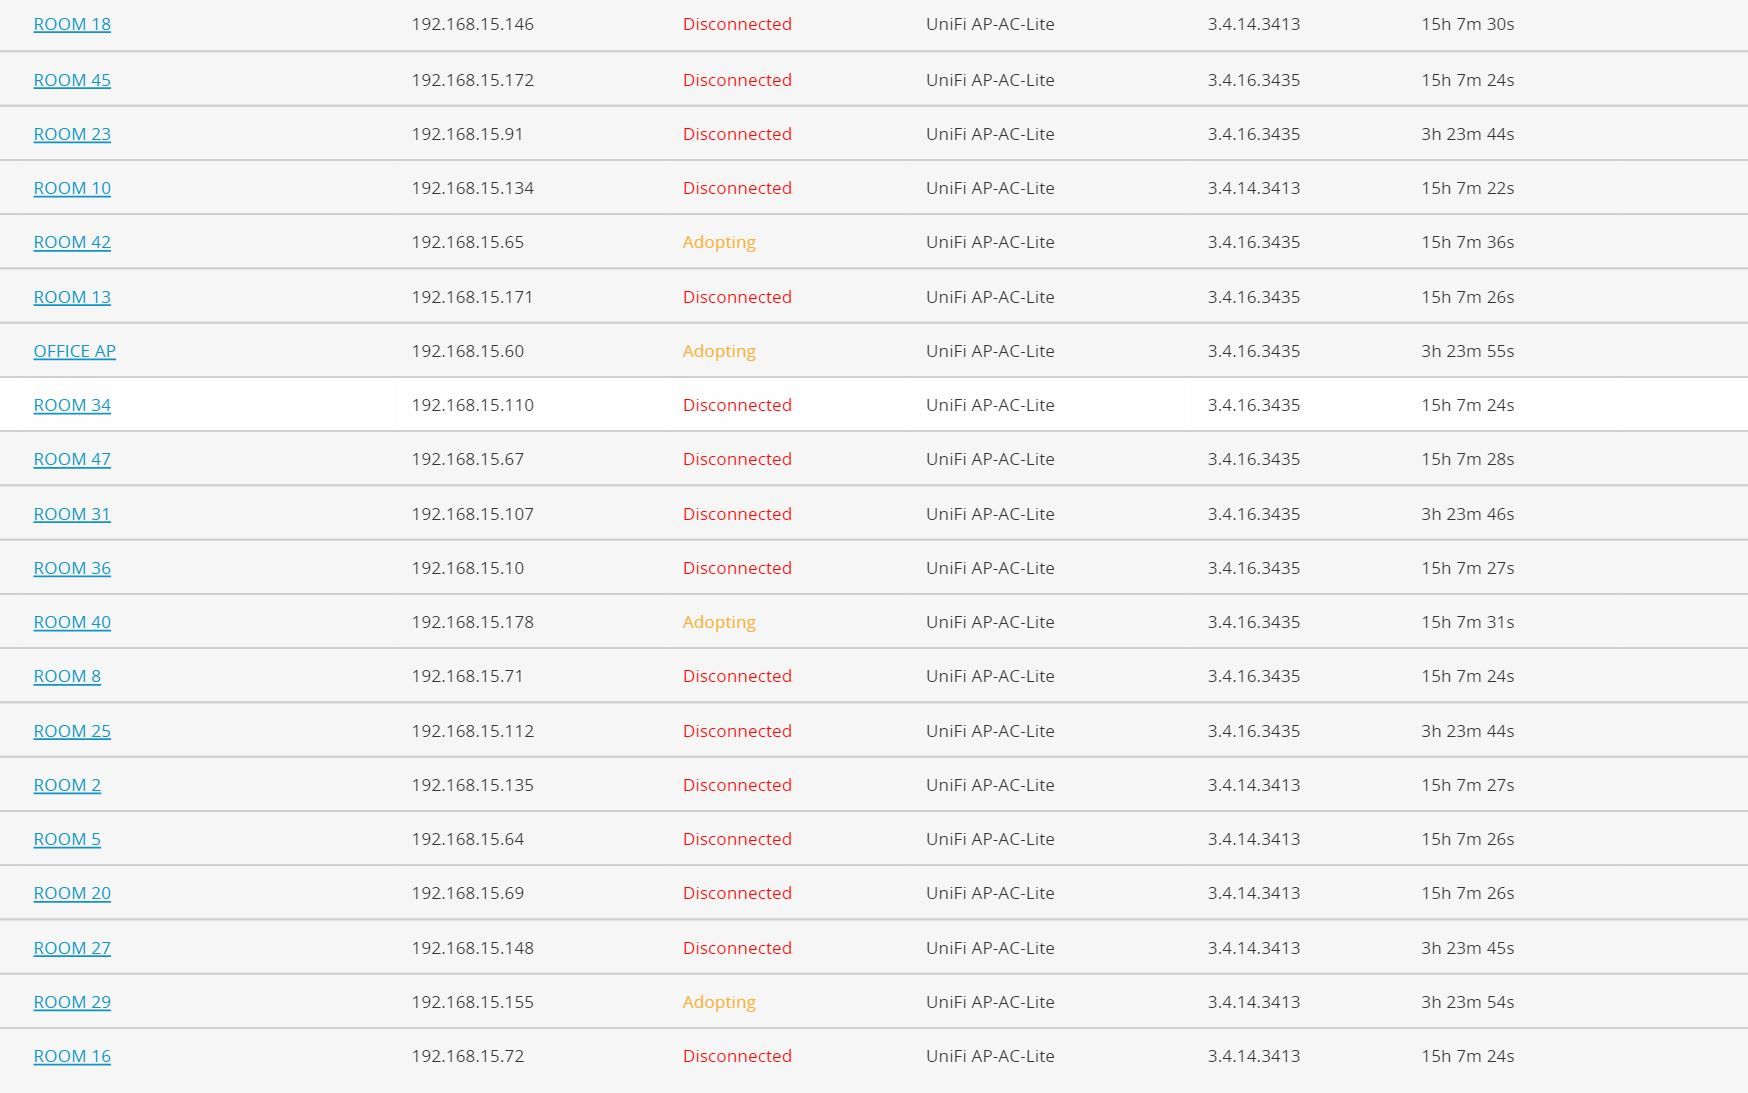The width and height of the screenshot is (1748, 1093).
Task: Click the ROOM 29 link
Action: (x=72, y=1002)
